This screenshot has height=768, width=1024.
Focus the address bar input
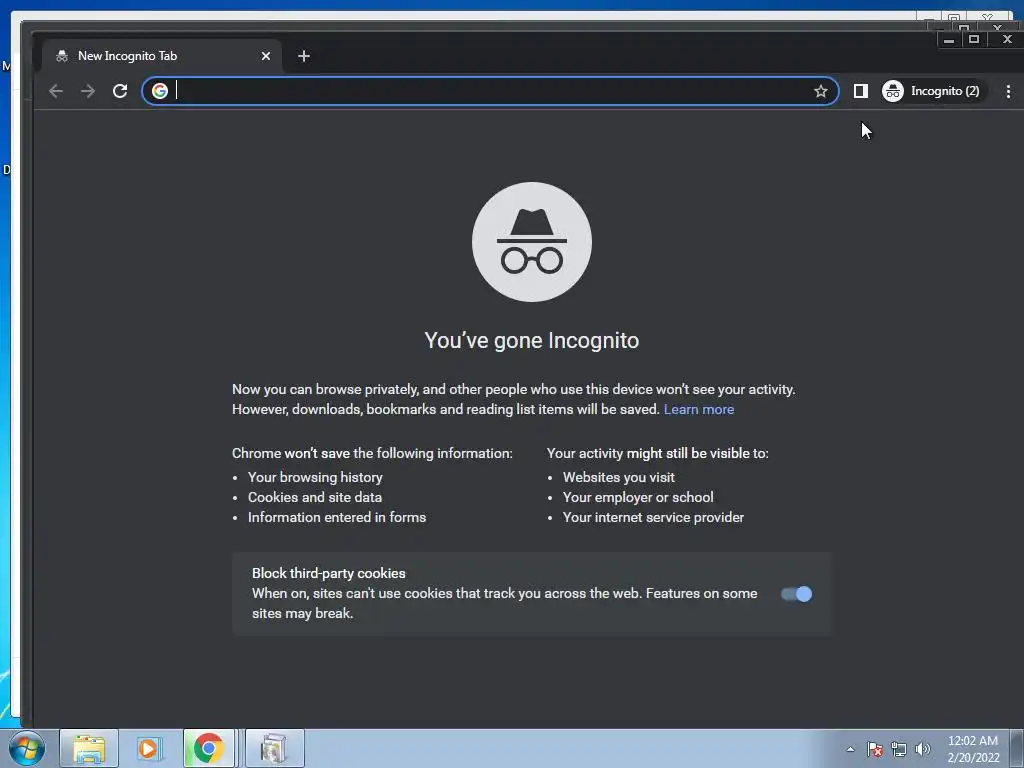point(491,91)
